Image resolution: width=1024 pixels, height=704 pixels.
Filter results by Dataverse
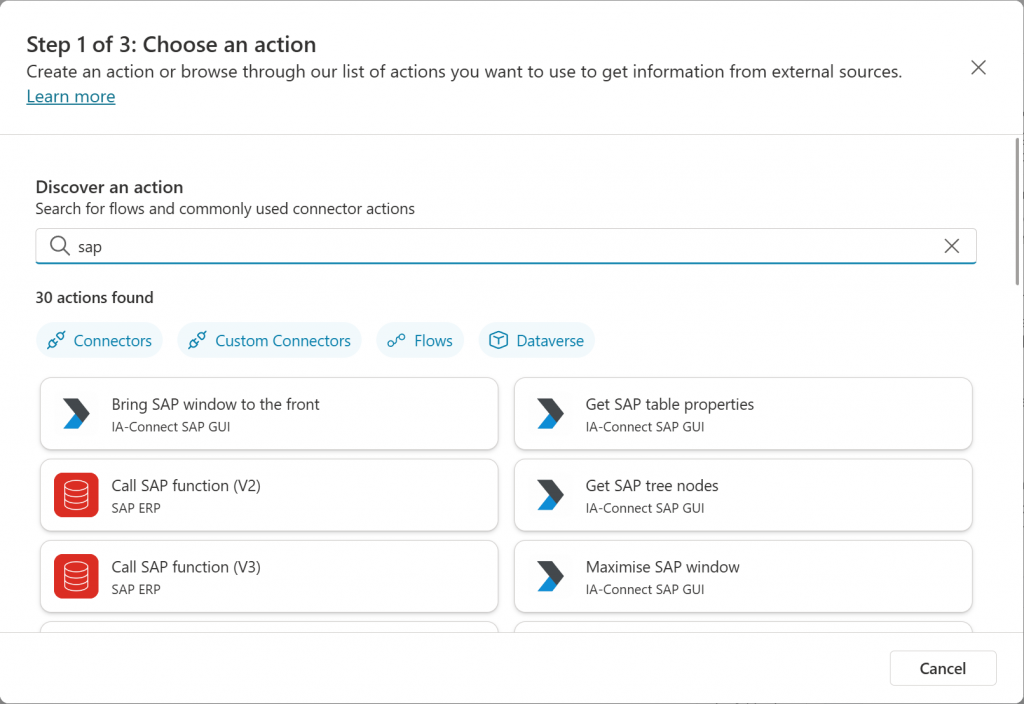537,341
